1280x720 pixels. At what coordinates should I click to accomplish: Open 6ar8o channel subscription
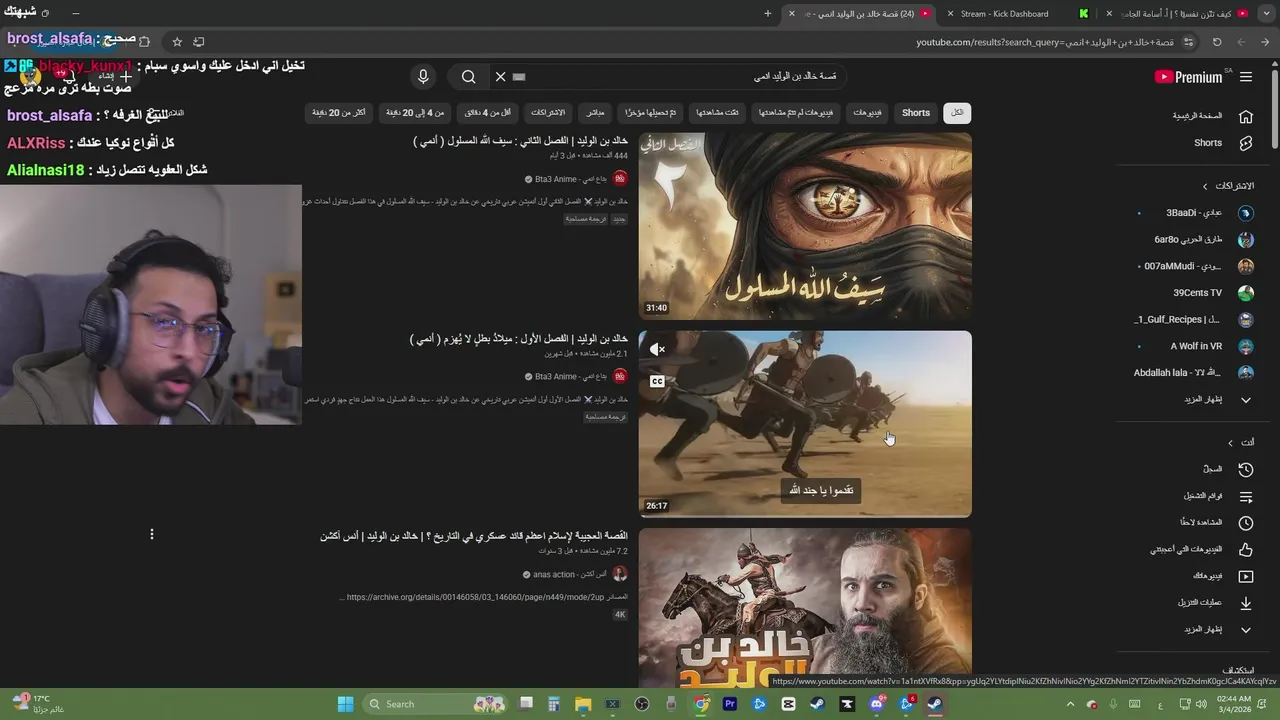(1203, 240)
